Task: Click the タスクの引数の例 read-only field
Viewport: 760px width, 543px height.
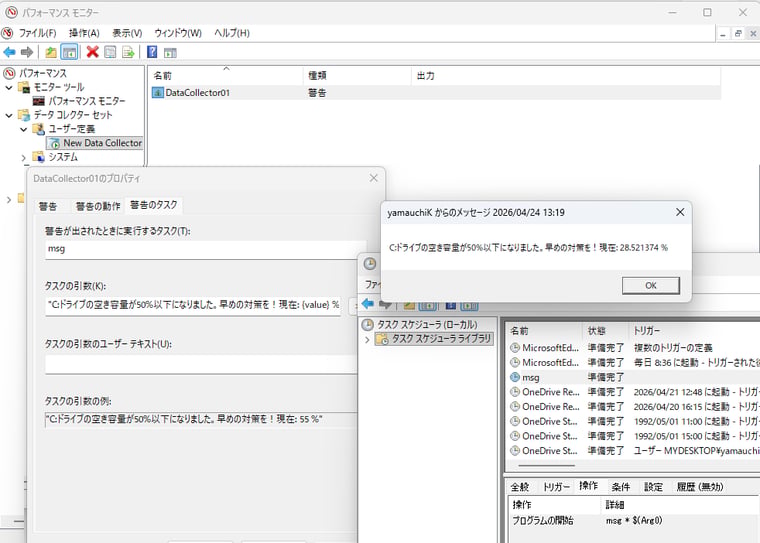Action: 201,419
